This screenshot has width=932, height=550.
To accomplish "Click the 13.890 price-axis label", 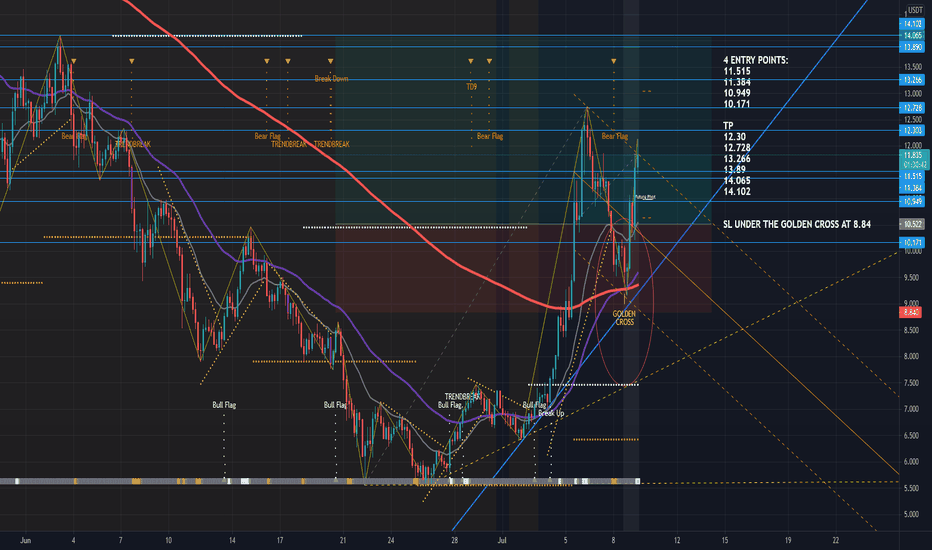I will pos(912,47).
